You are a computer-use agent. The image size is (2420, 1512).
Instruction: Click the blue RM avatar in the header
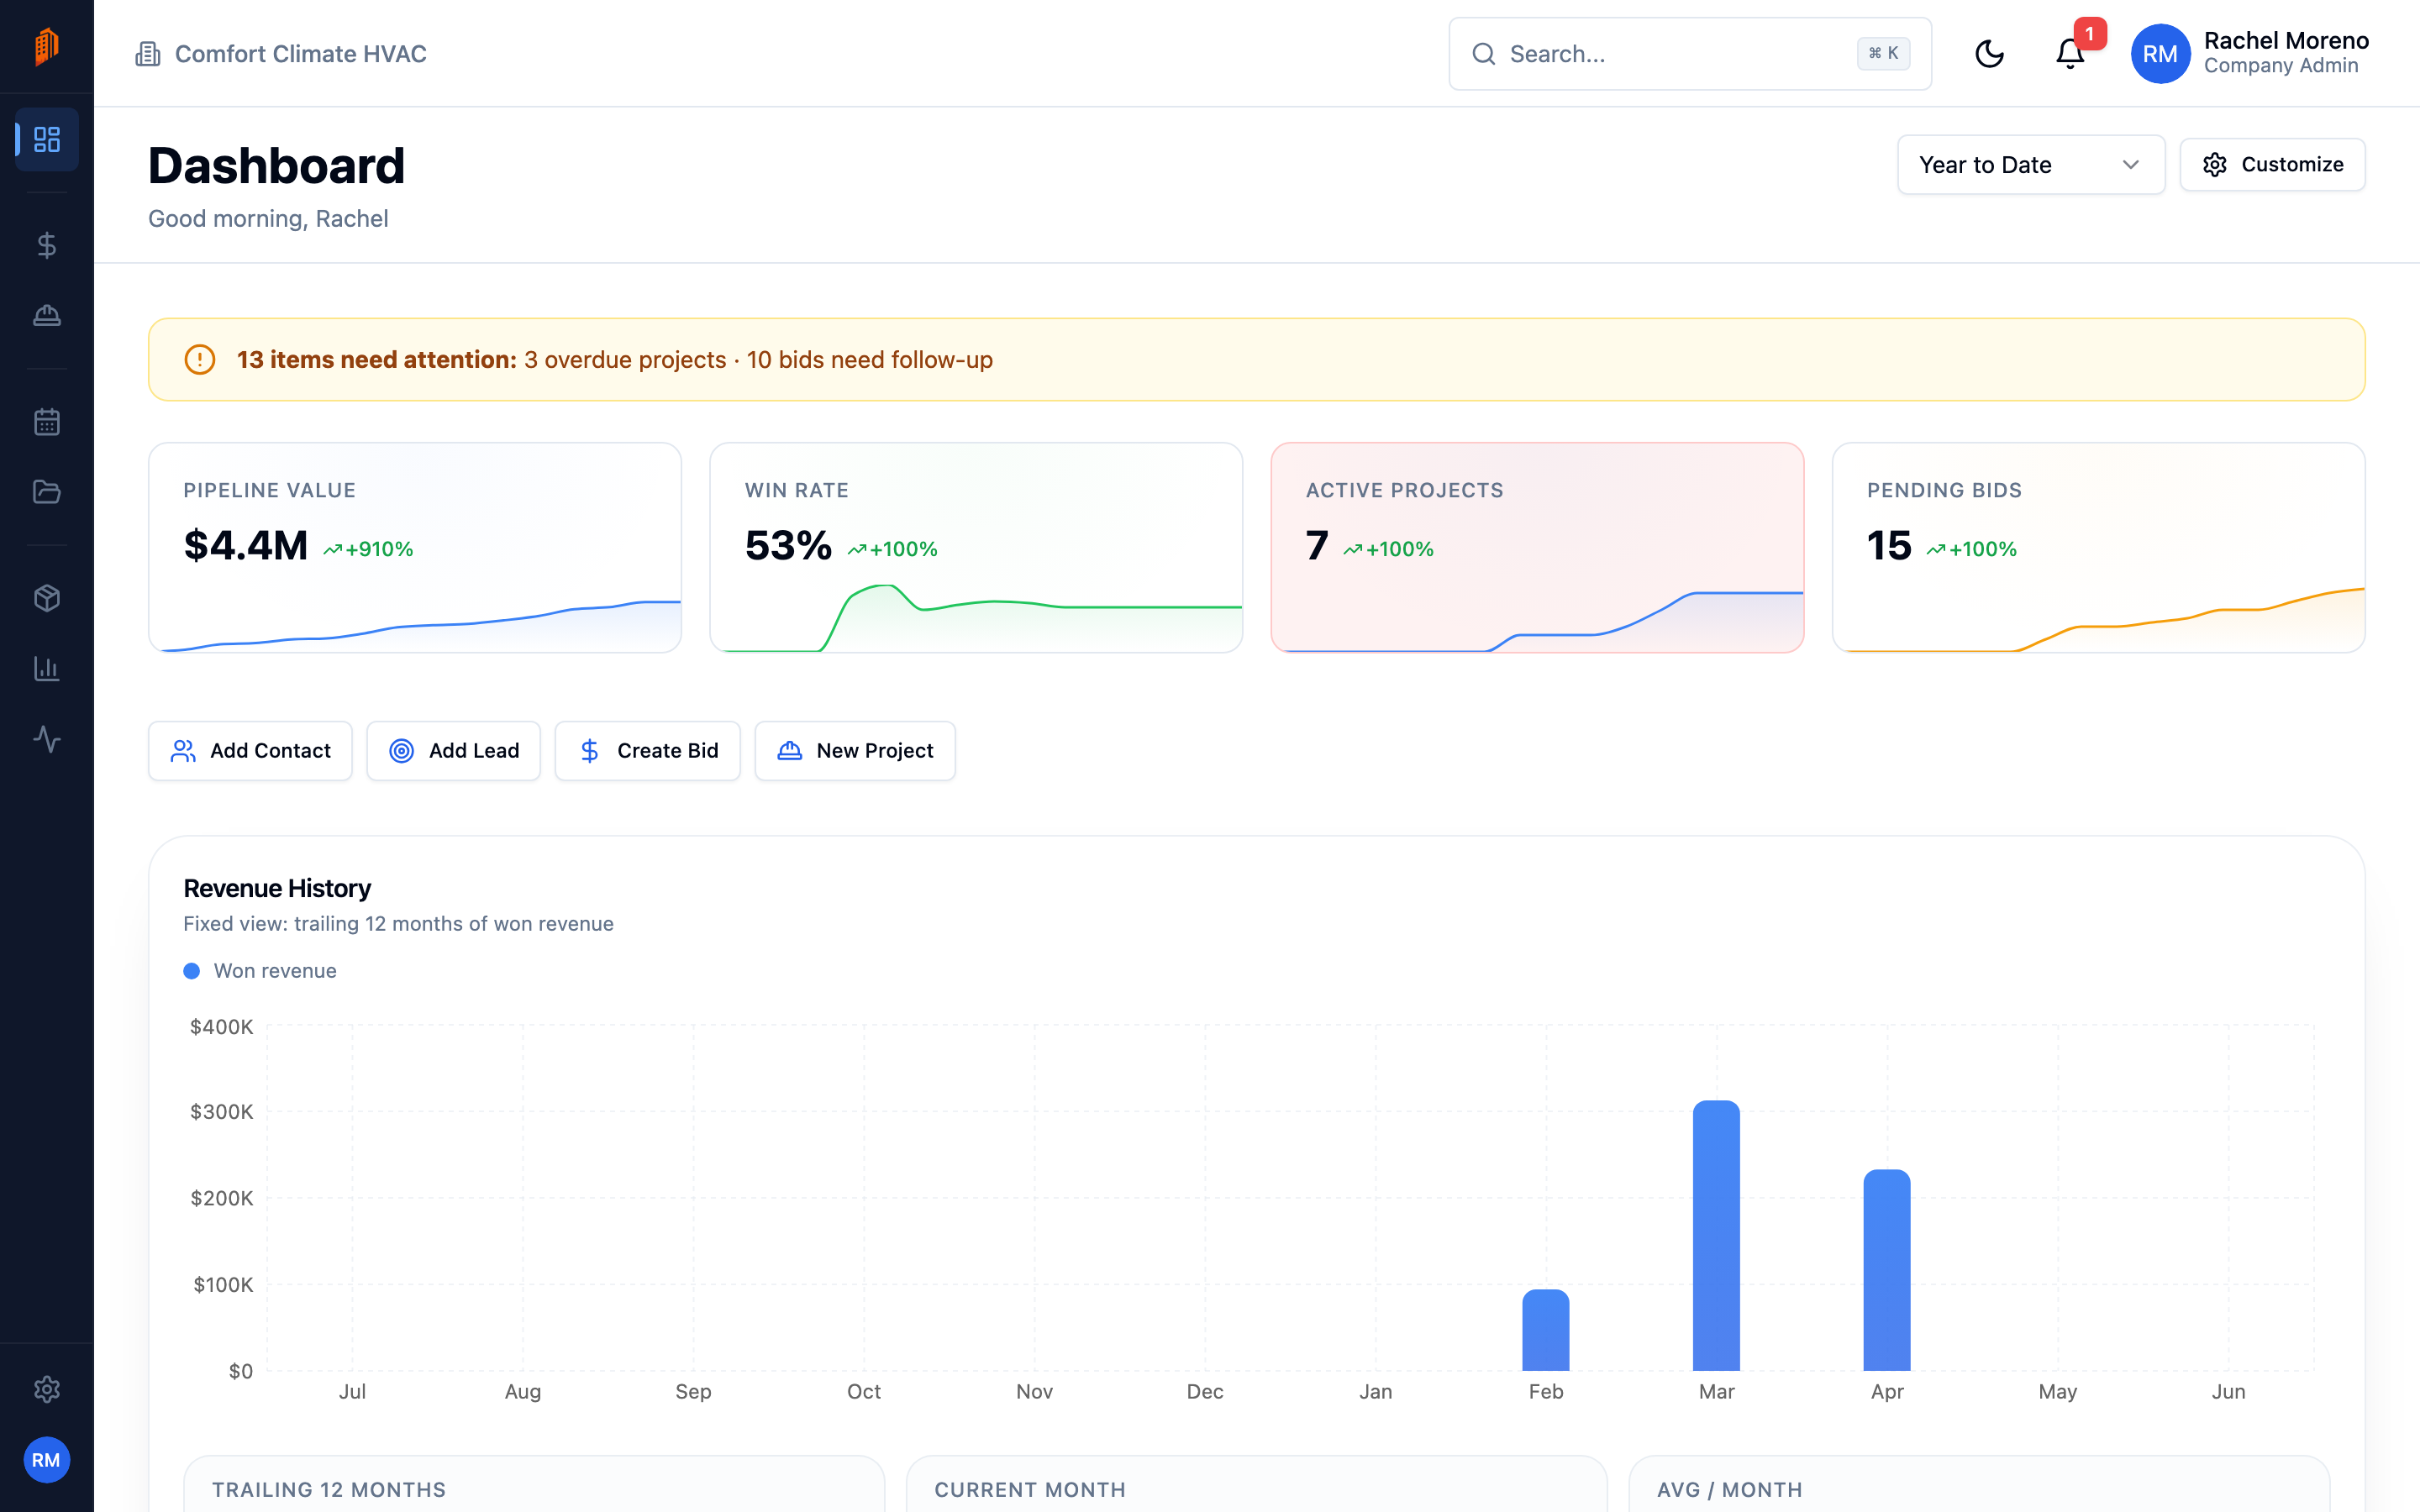tap(2160, 54)
